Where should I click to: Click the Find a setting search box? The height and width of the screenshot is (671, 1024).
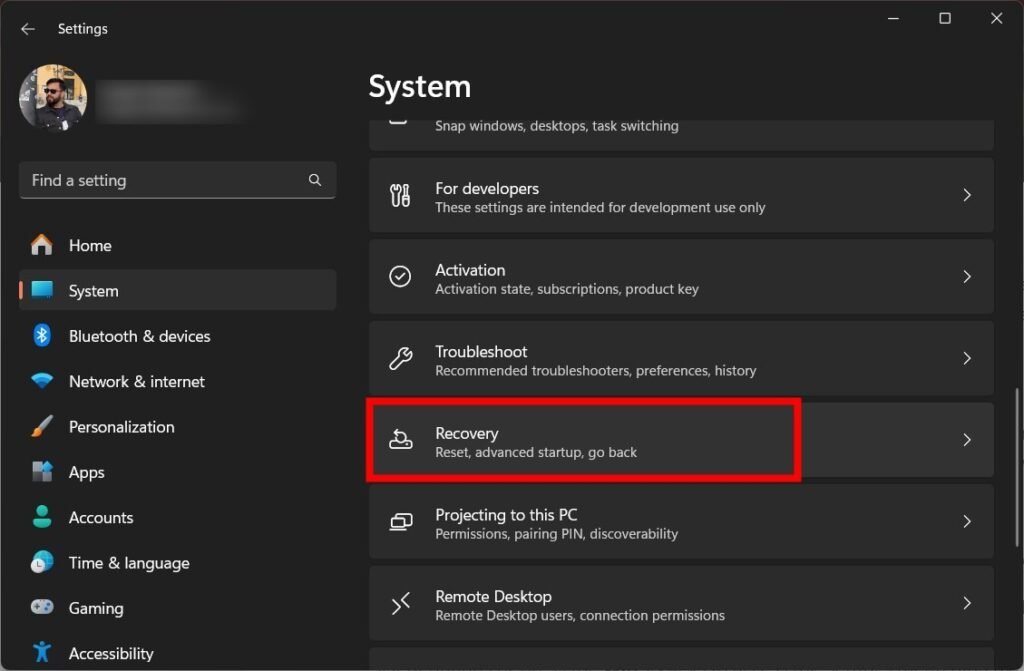178,180
